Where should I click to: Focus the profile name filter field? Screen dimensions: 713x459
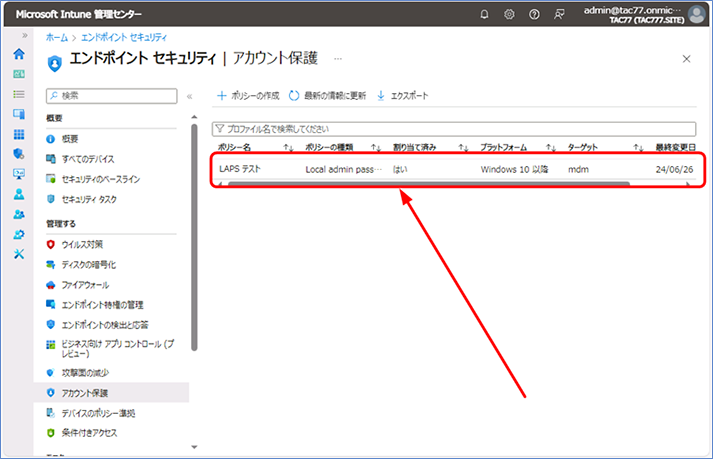click(454, 129)
